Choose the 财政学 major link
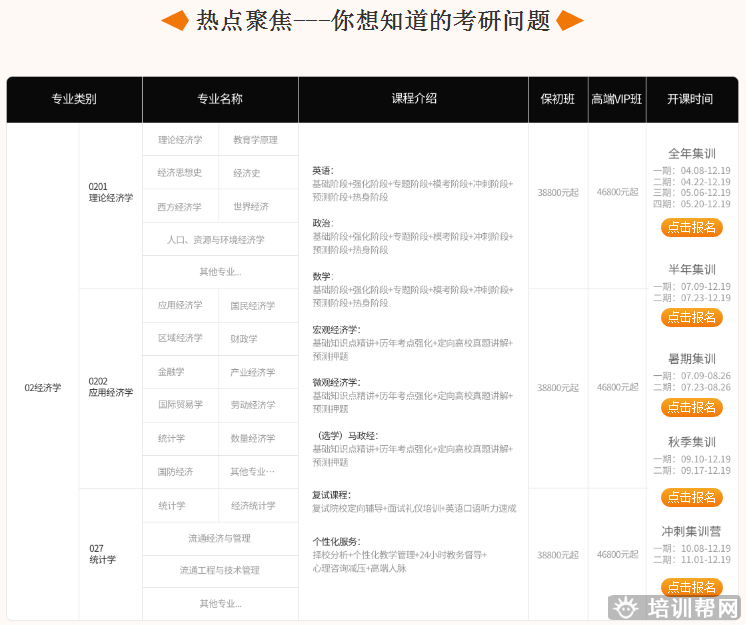Image resolution: width=746 pixels, height=625 pixels. 244,339
